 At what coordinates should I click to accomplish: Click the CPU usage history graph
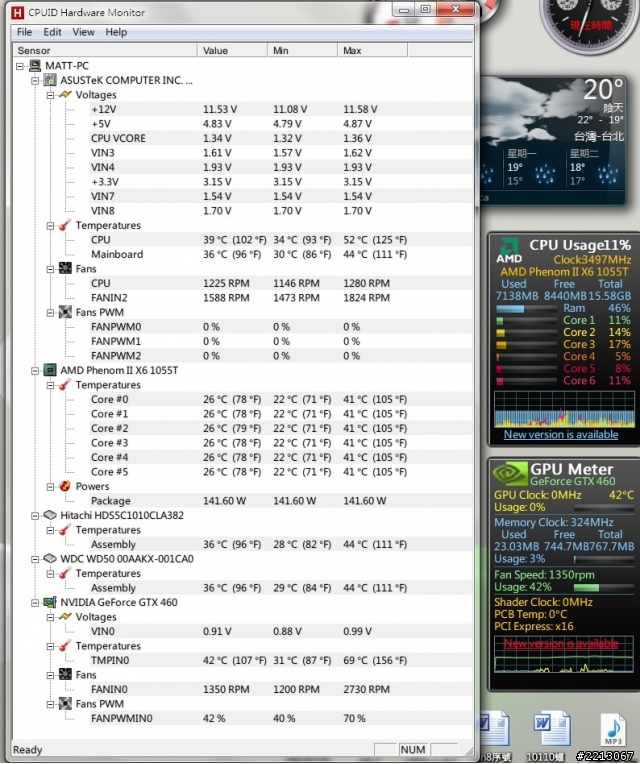[x=564, y=409]
